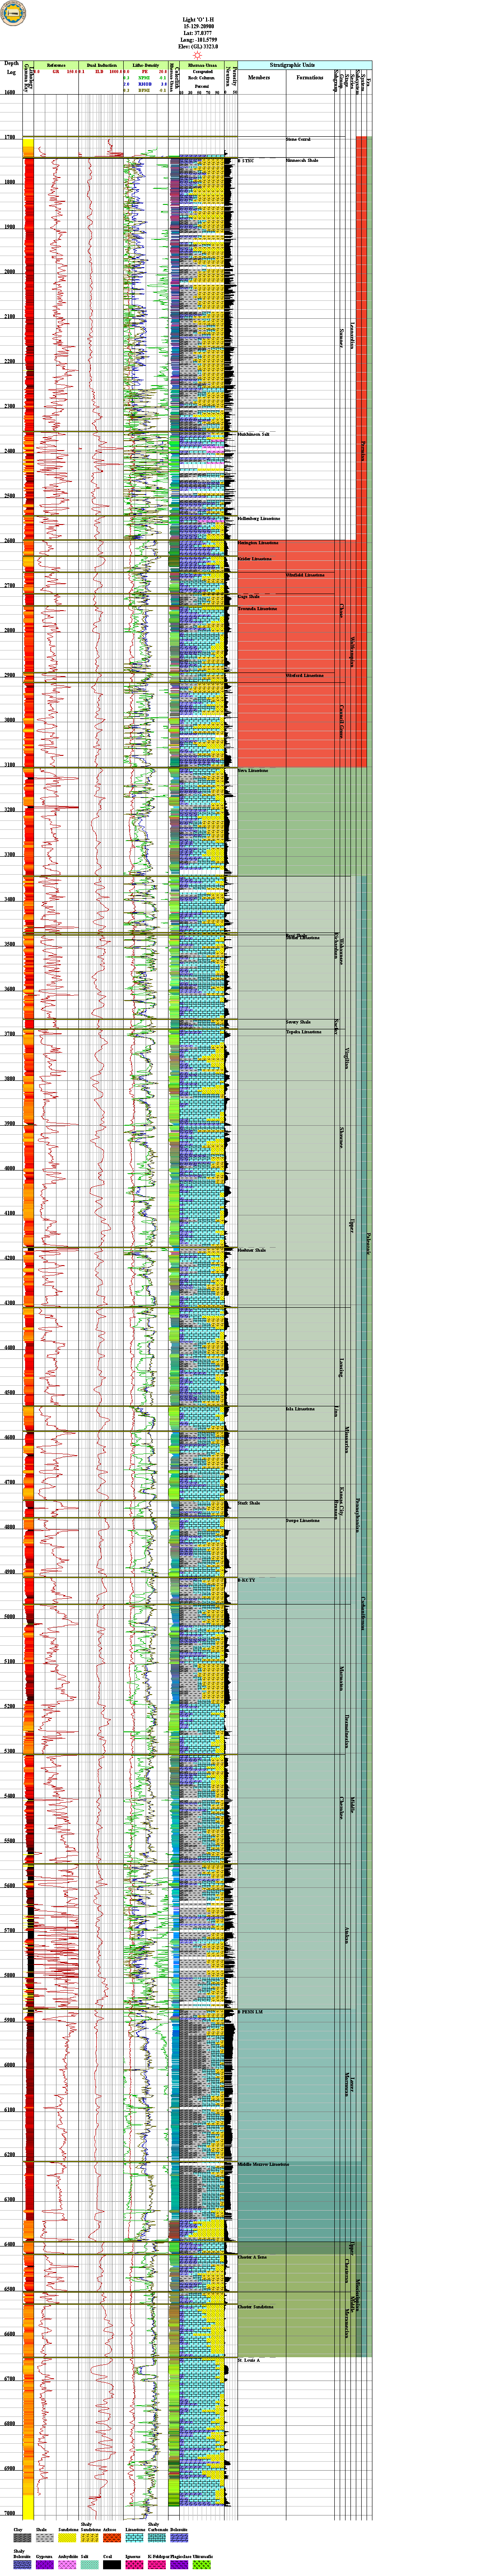Click the Topeka Limestone formation label
The height and width of the screenshot is (2576, 484).
tap(304, 1031)
